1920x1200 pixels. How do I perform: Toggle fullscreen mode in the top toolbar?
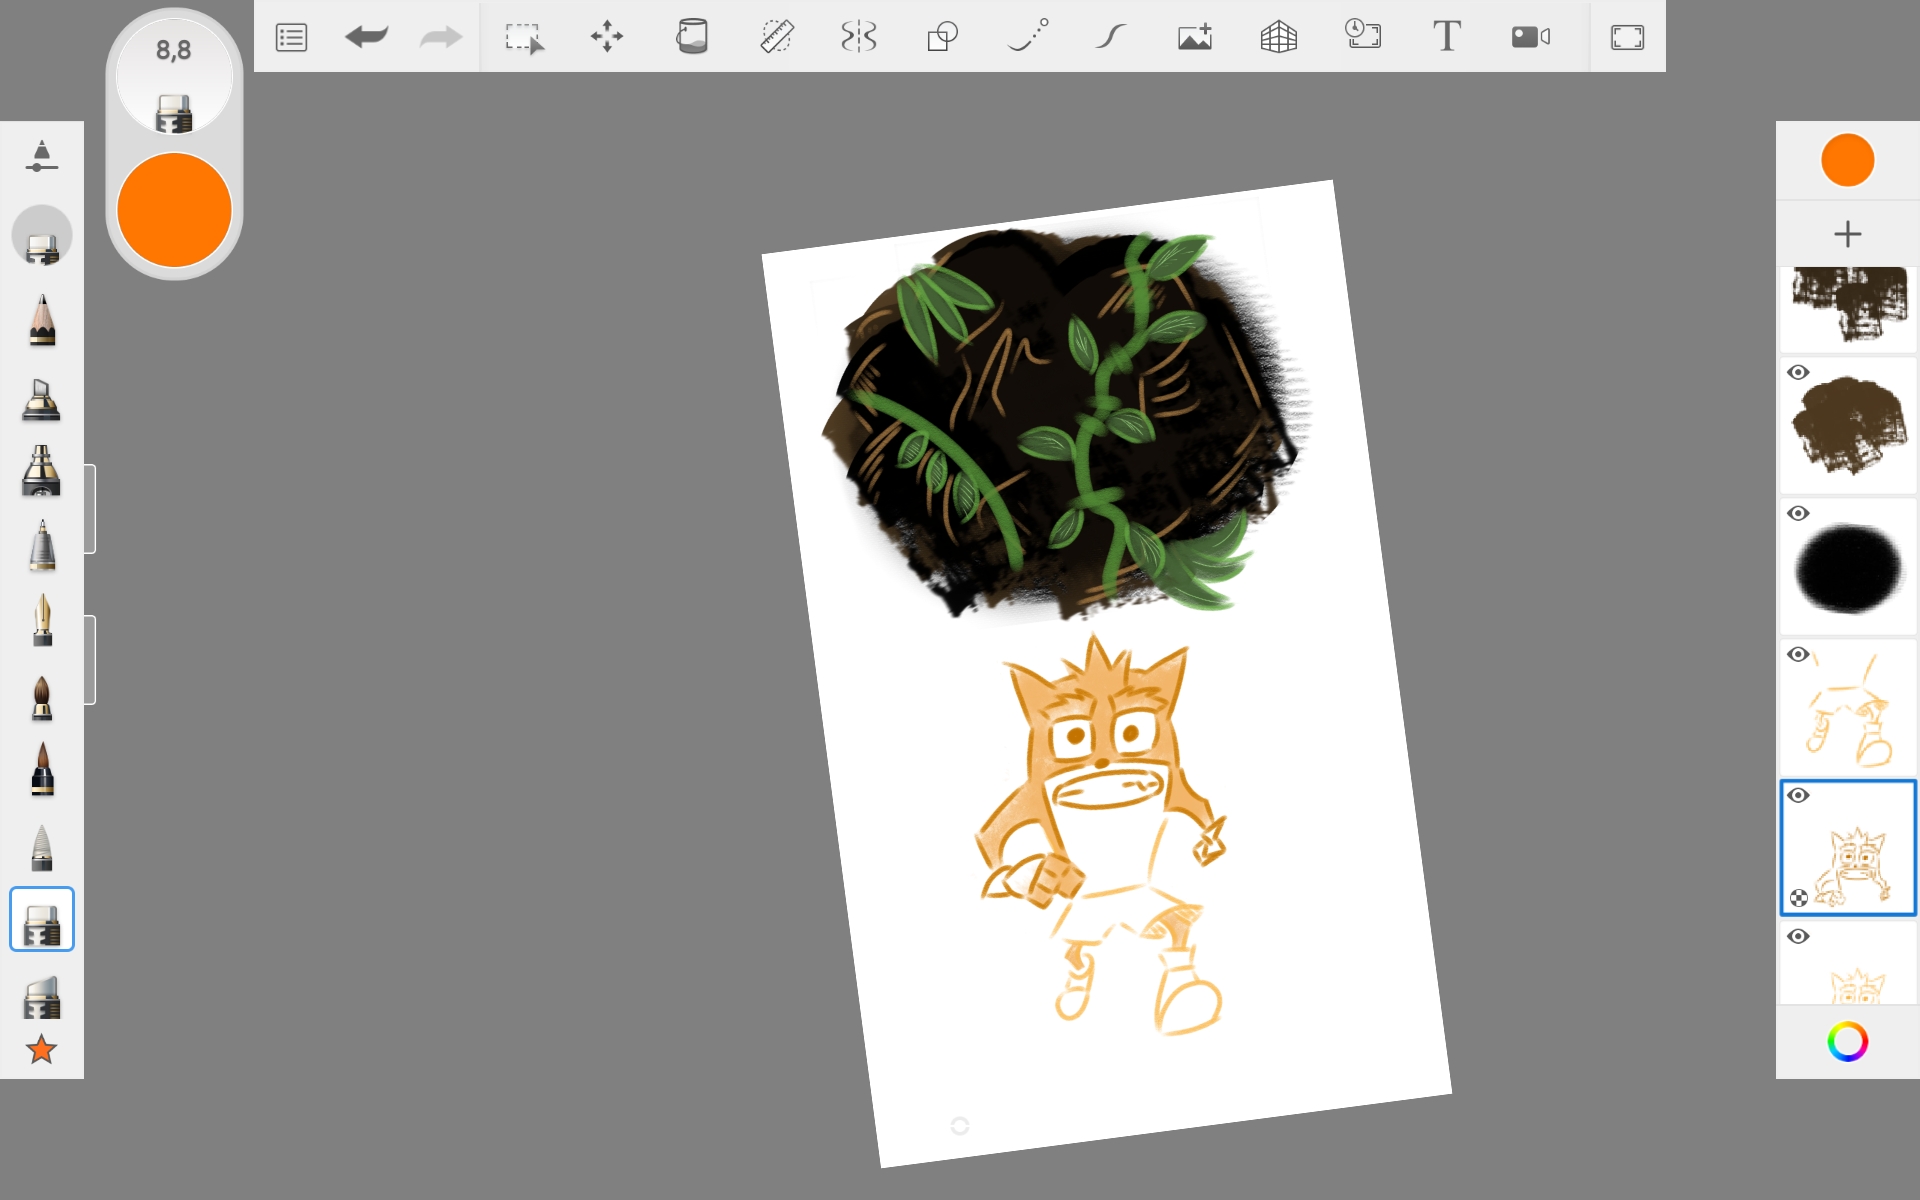coord(1627,38)
